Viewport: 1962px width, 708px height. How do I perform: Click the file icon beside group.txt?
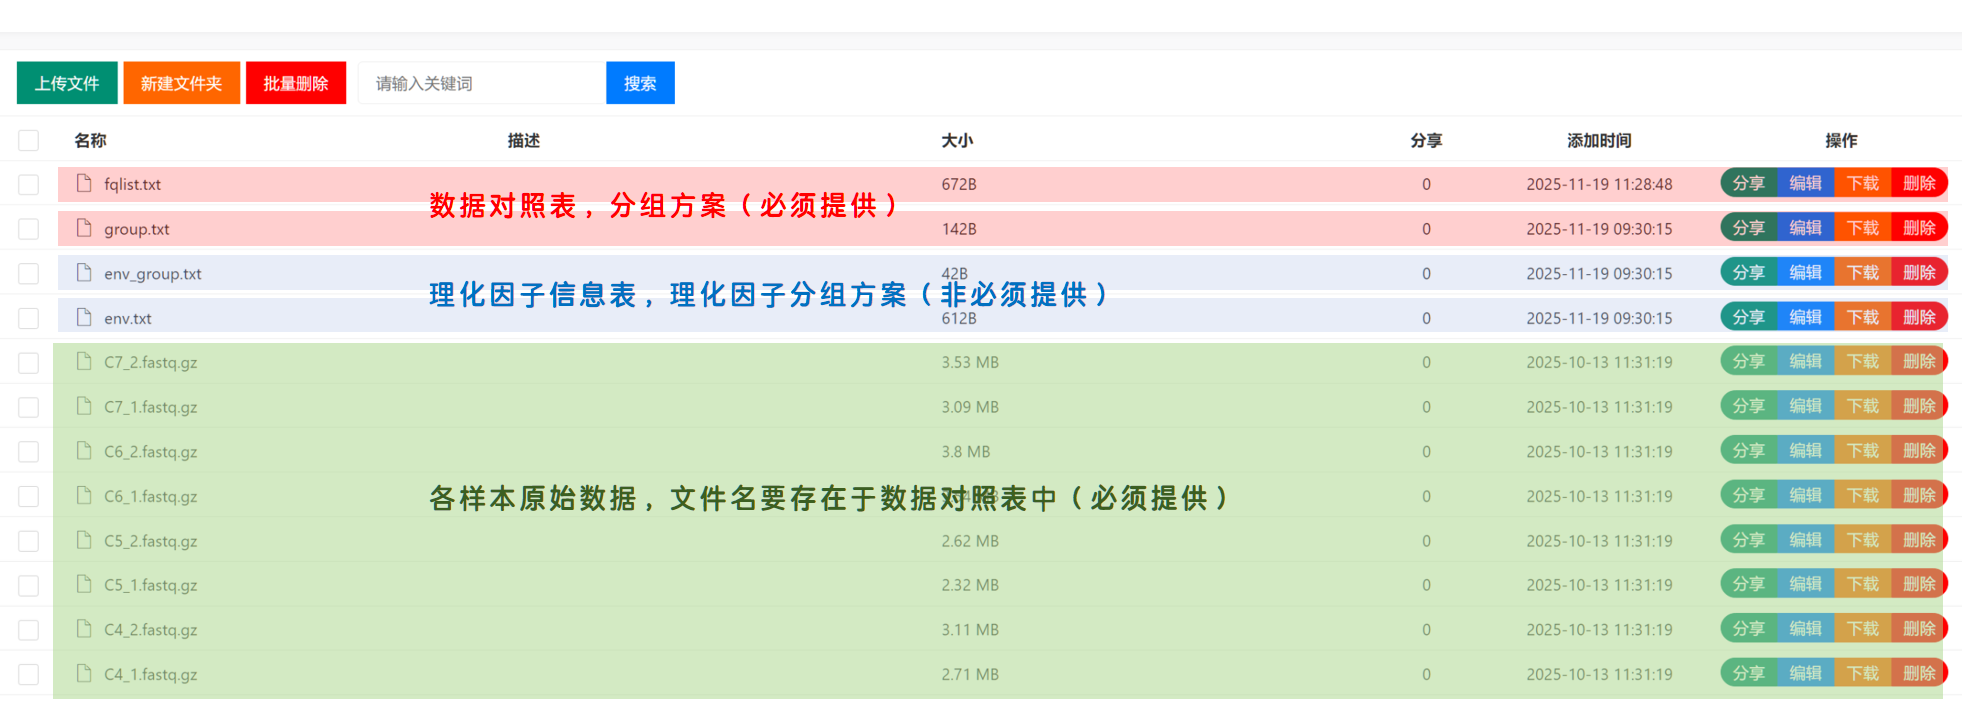point(85,228)
